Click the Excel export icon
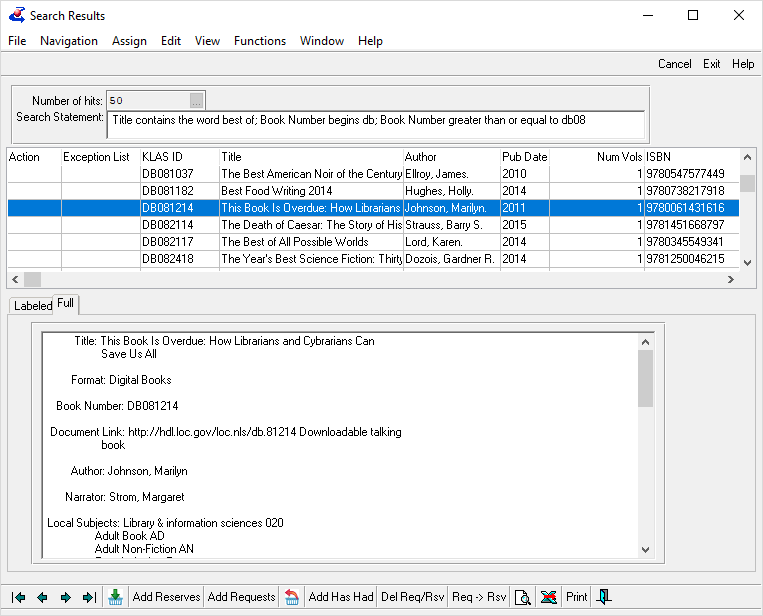The height and width of the screenshot is (616, 763). pos(548,597)
